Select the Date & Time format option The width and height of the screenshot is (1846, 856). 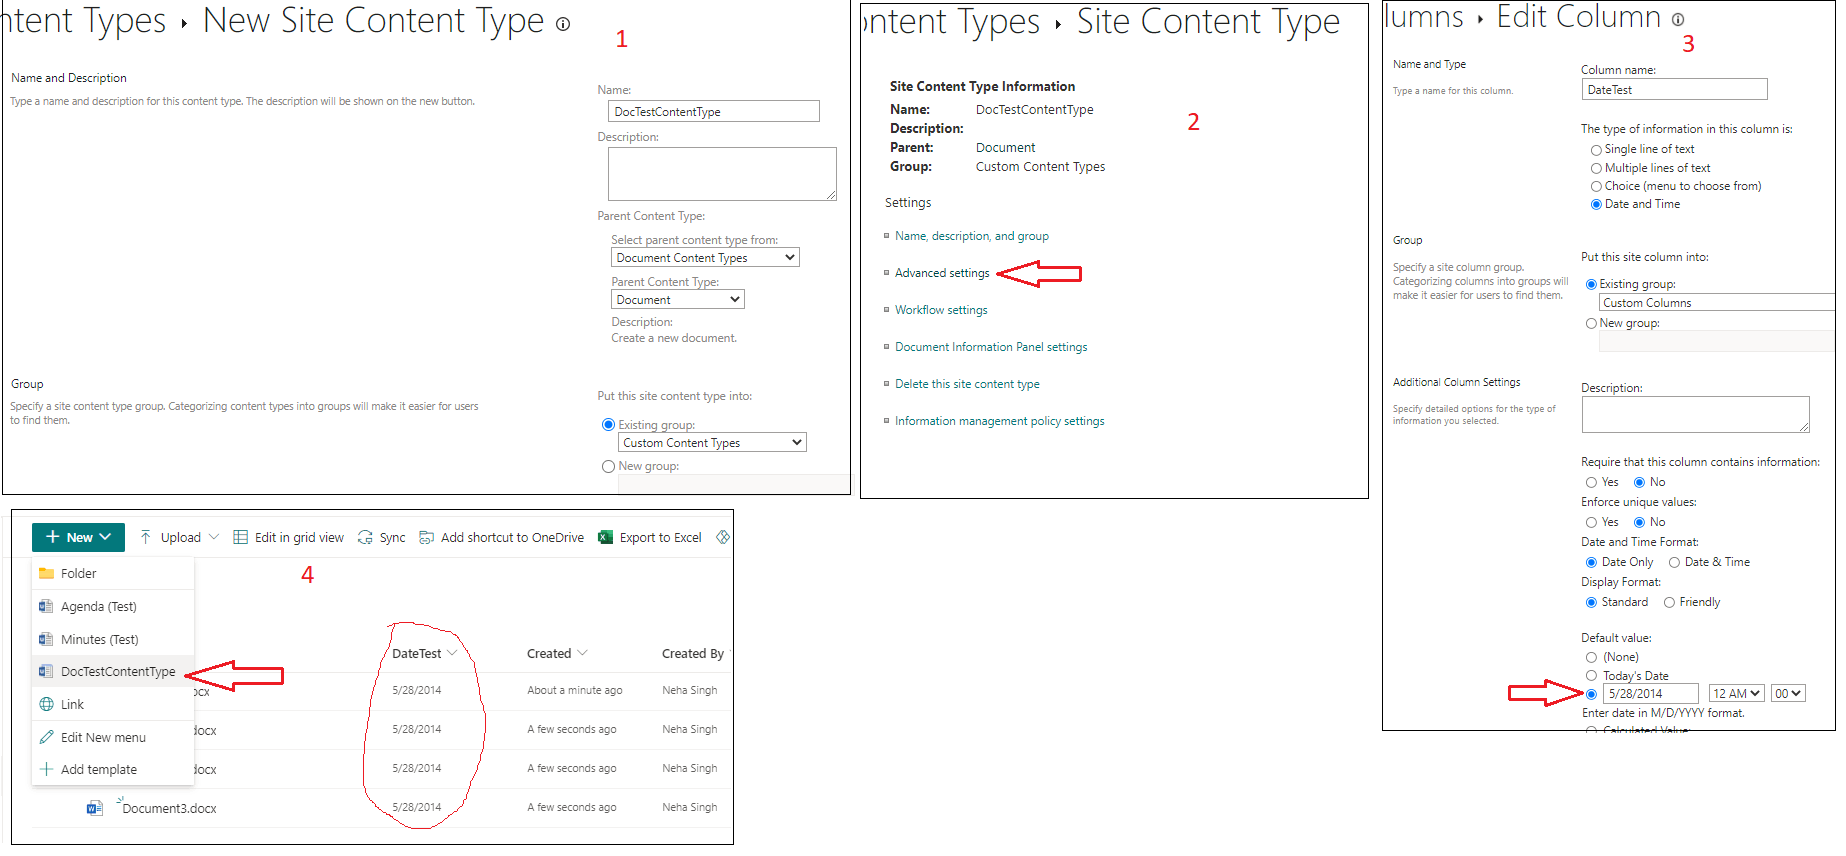pos(1674,562)
